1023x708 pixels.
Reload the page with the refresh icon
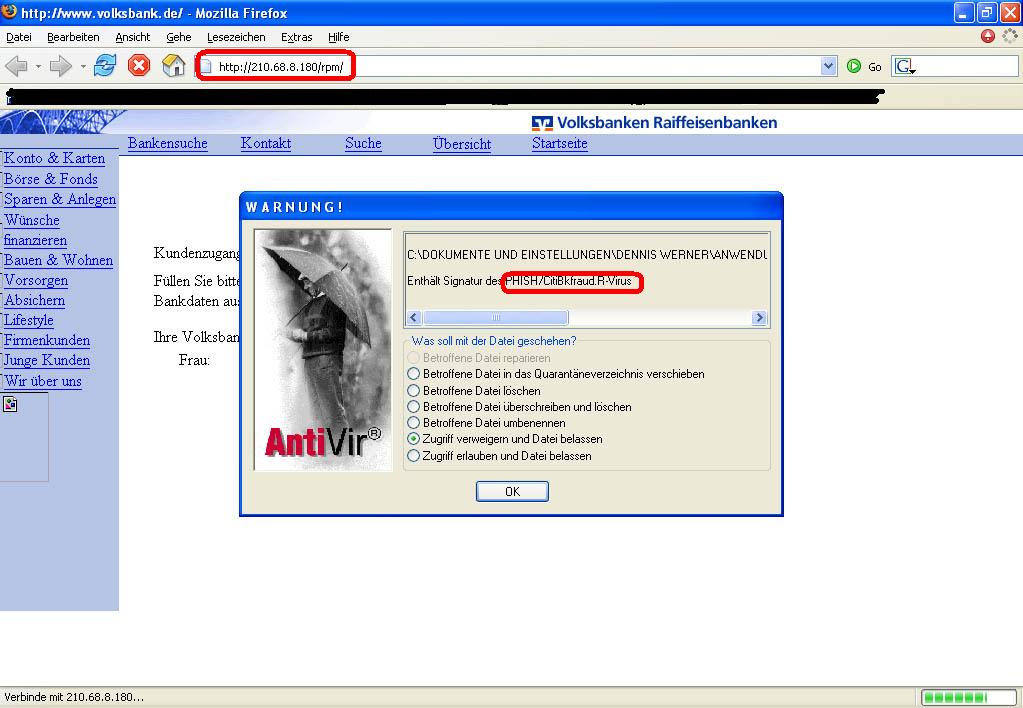click(104, 66)
